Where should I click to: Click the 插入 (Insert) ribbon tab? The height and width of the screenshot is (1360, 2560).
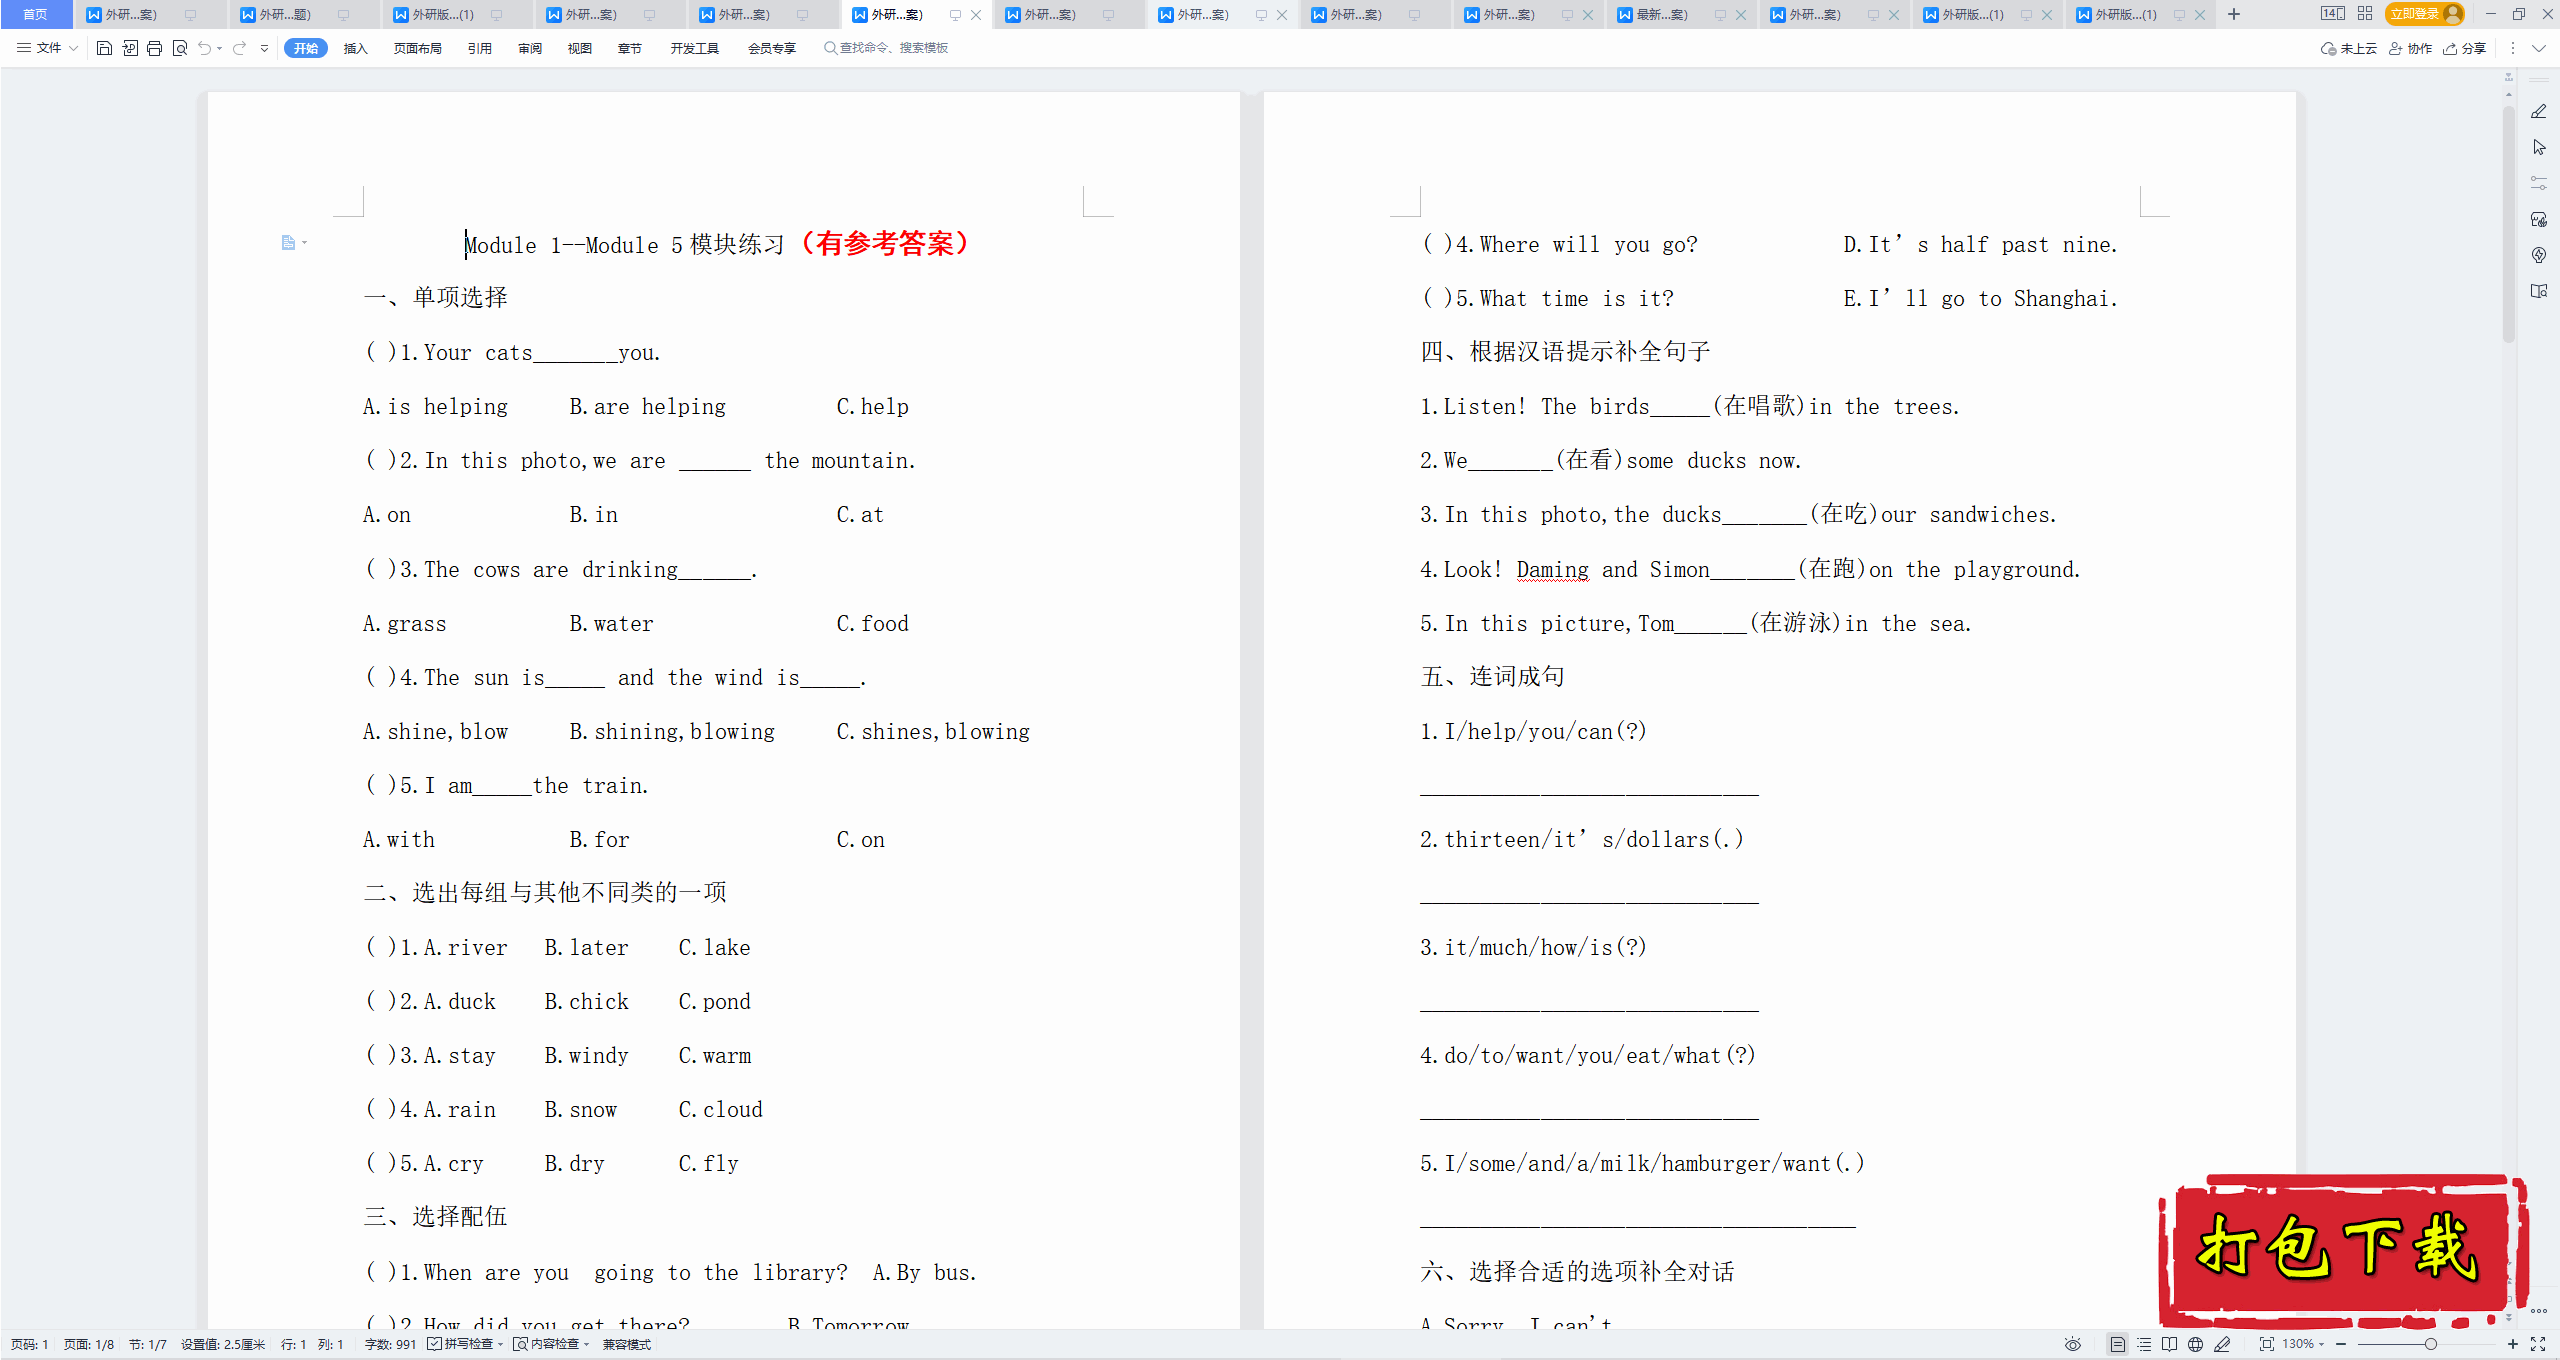click(x=357, y=47)
